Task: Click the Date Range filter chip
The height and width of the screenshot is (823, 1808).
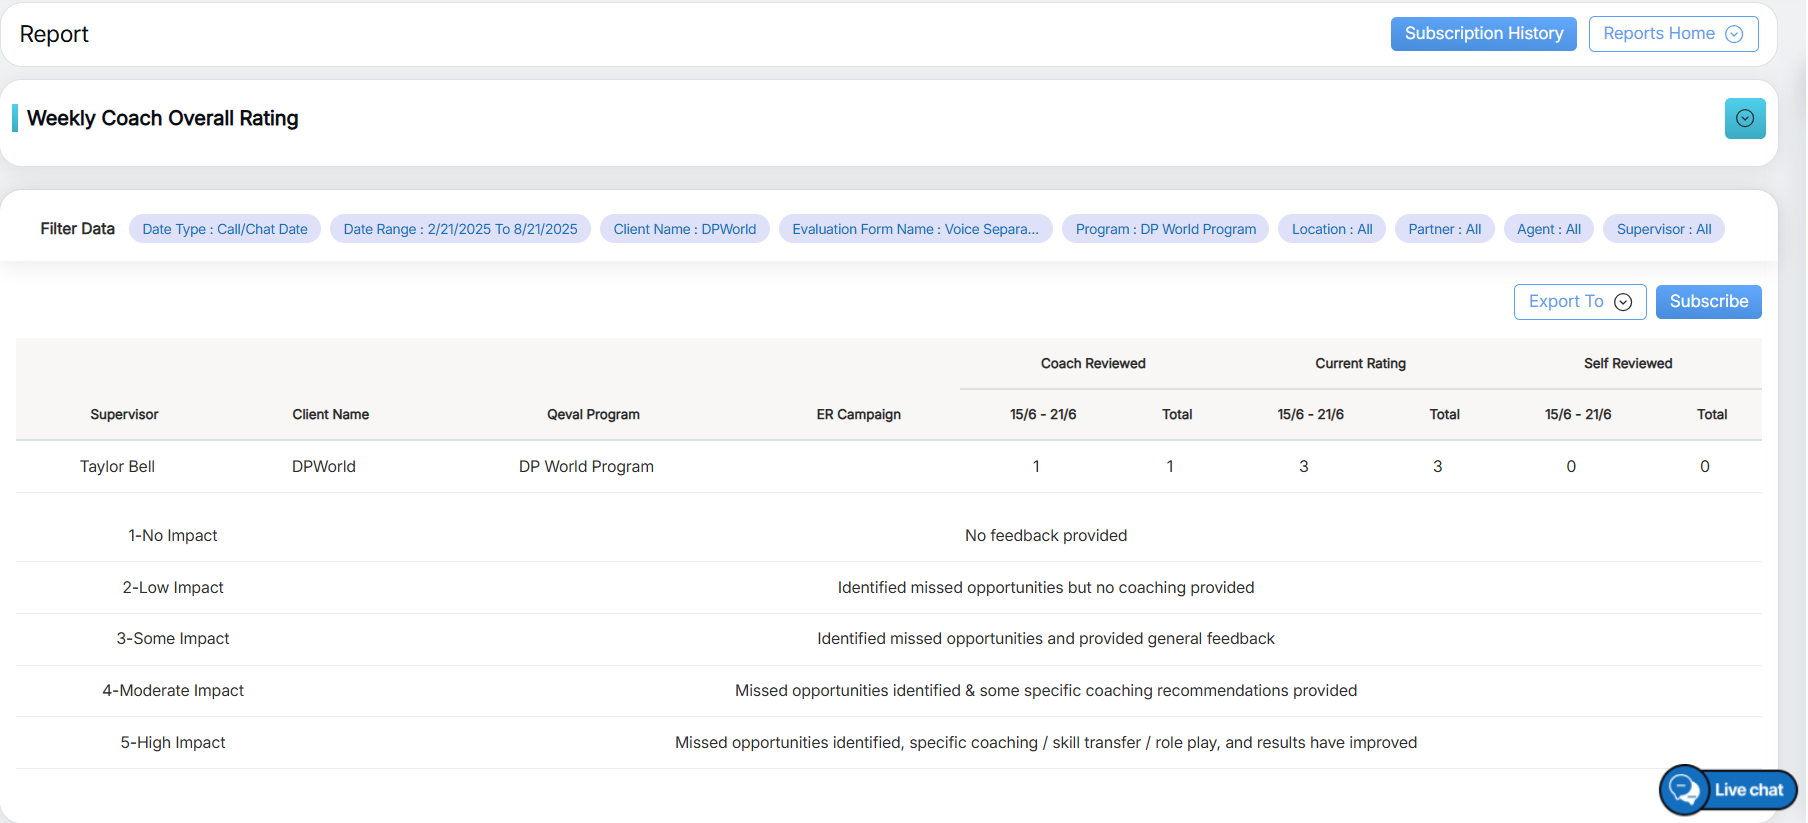Action: tap(460, 229)
